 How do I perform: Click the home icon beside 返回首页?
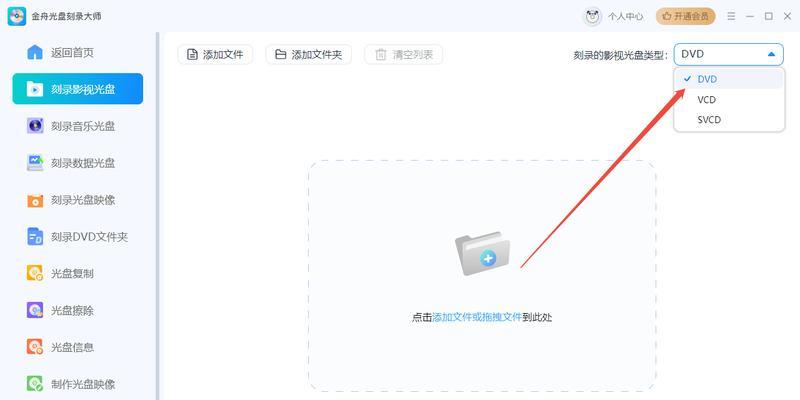(x=35, y=52)
